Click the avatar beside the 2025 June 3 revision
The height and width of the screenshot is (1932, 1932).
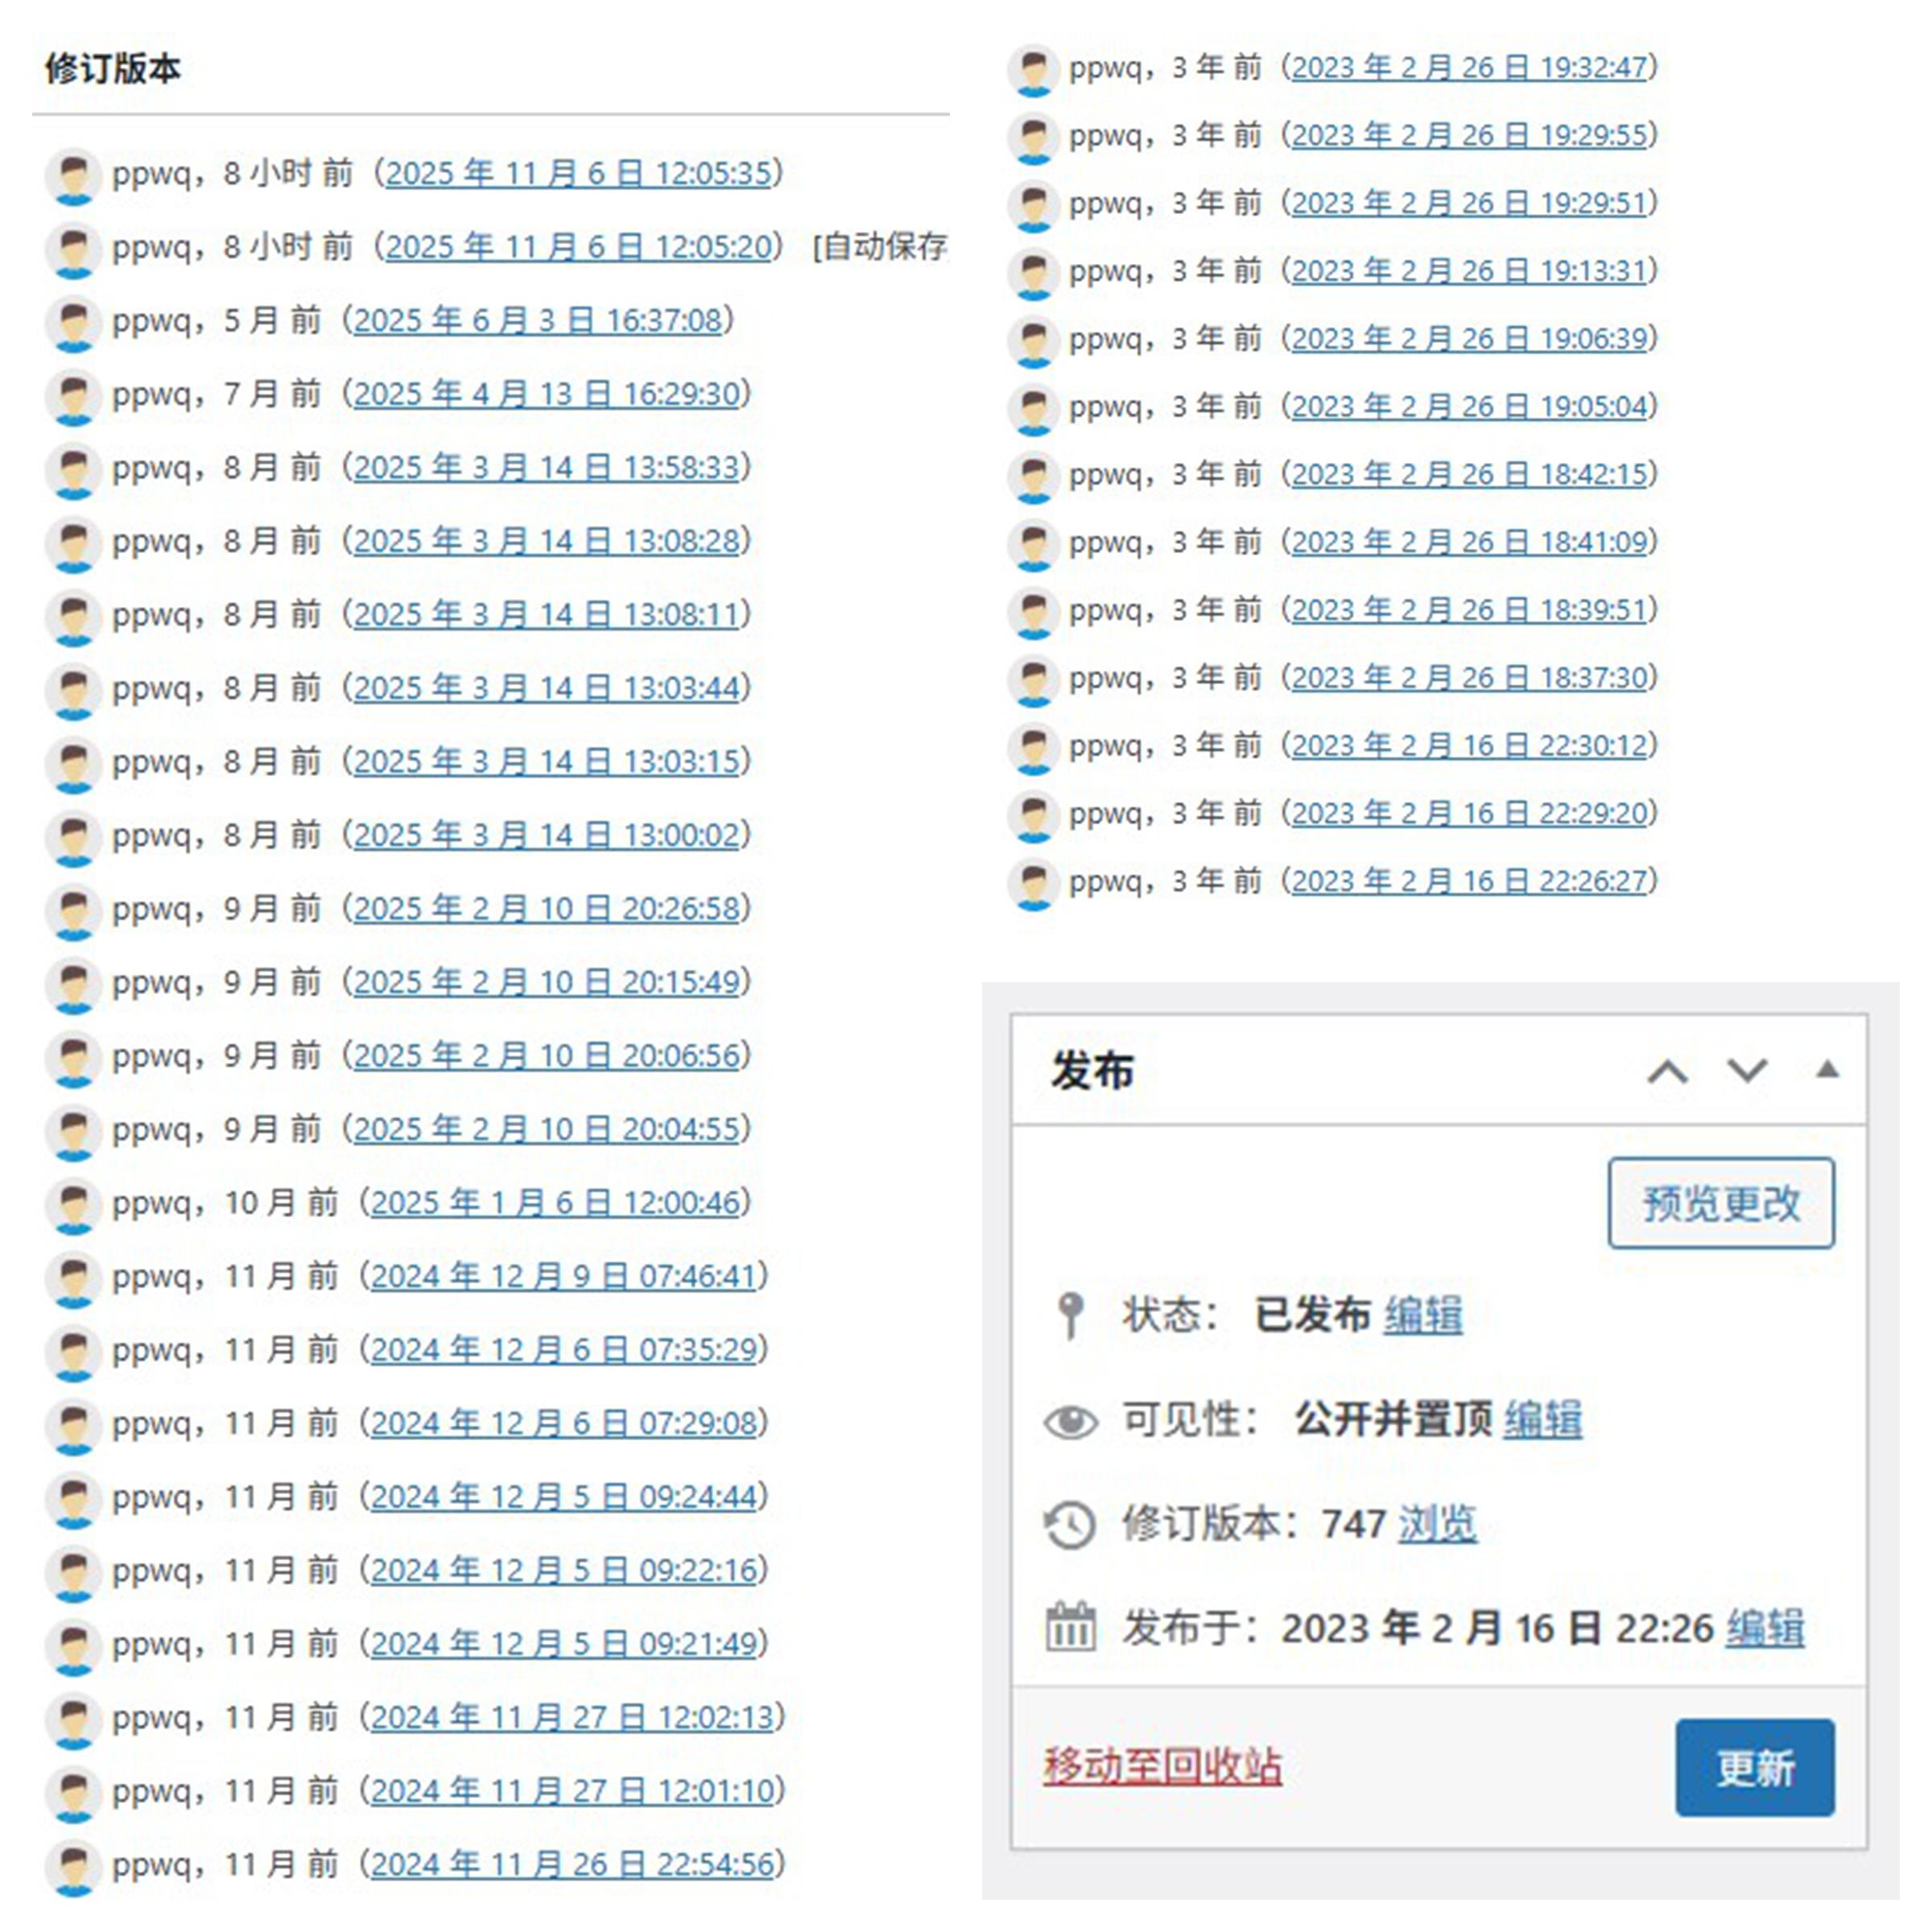73,323
